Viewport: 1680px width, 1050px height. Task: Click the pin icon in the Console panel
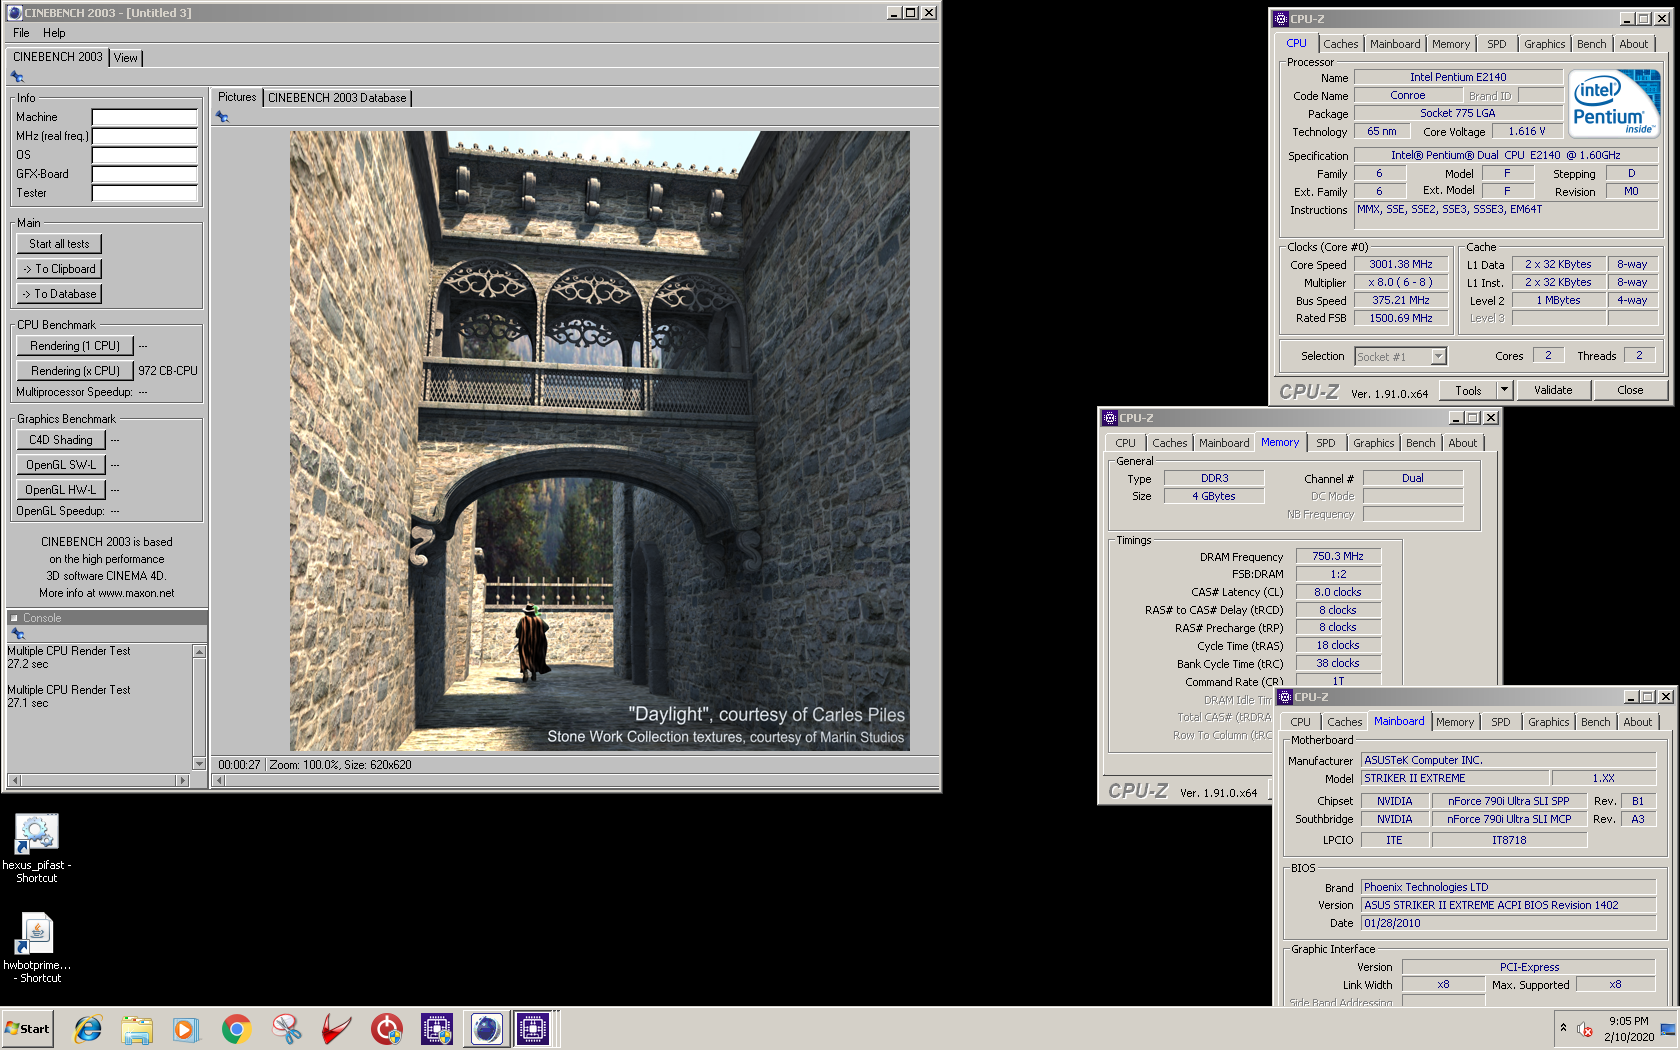17,634
